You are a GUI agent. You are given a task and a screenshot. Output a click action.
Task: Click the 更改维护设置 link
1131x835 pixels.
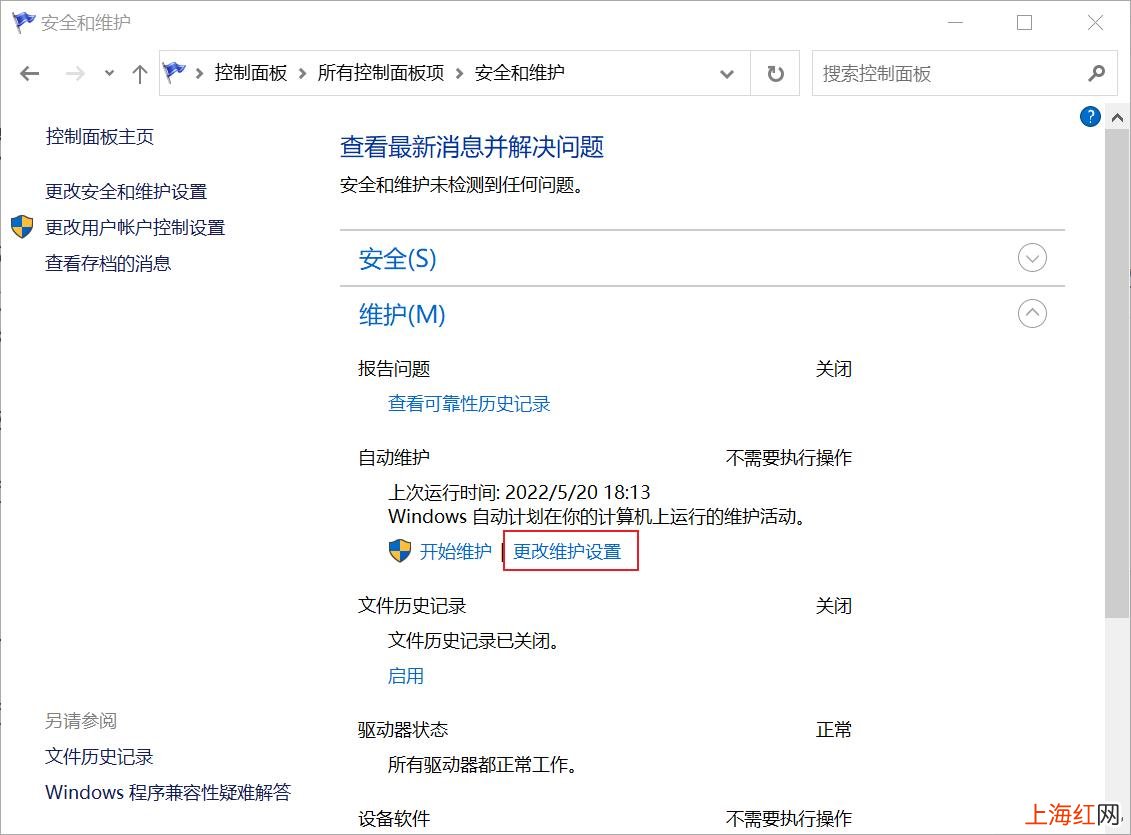(567, 552)
